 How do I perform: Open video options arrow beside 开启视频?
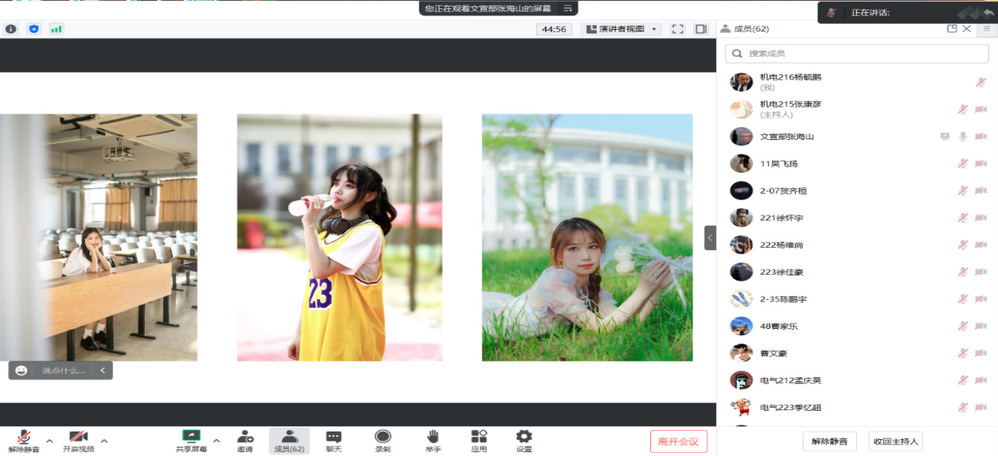(104, 440)
